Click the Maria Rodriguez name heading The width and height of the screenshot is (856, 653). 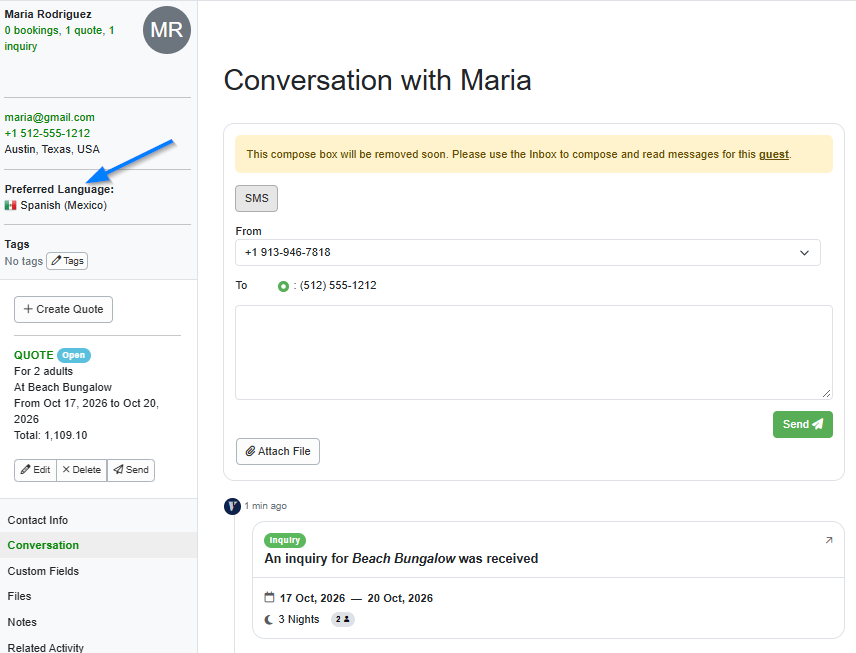click(48, 14)
